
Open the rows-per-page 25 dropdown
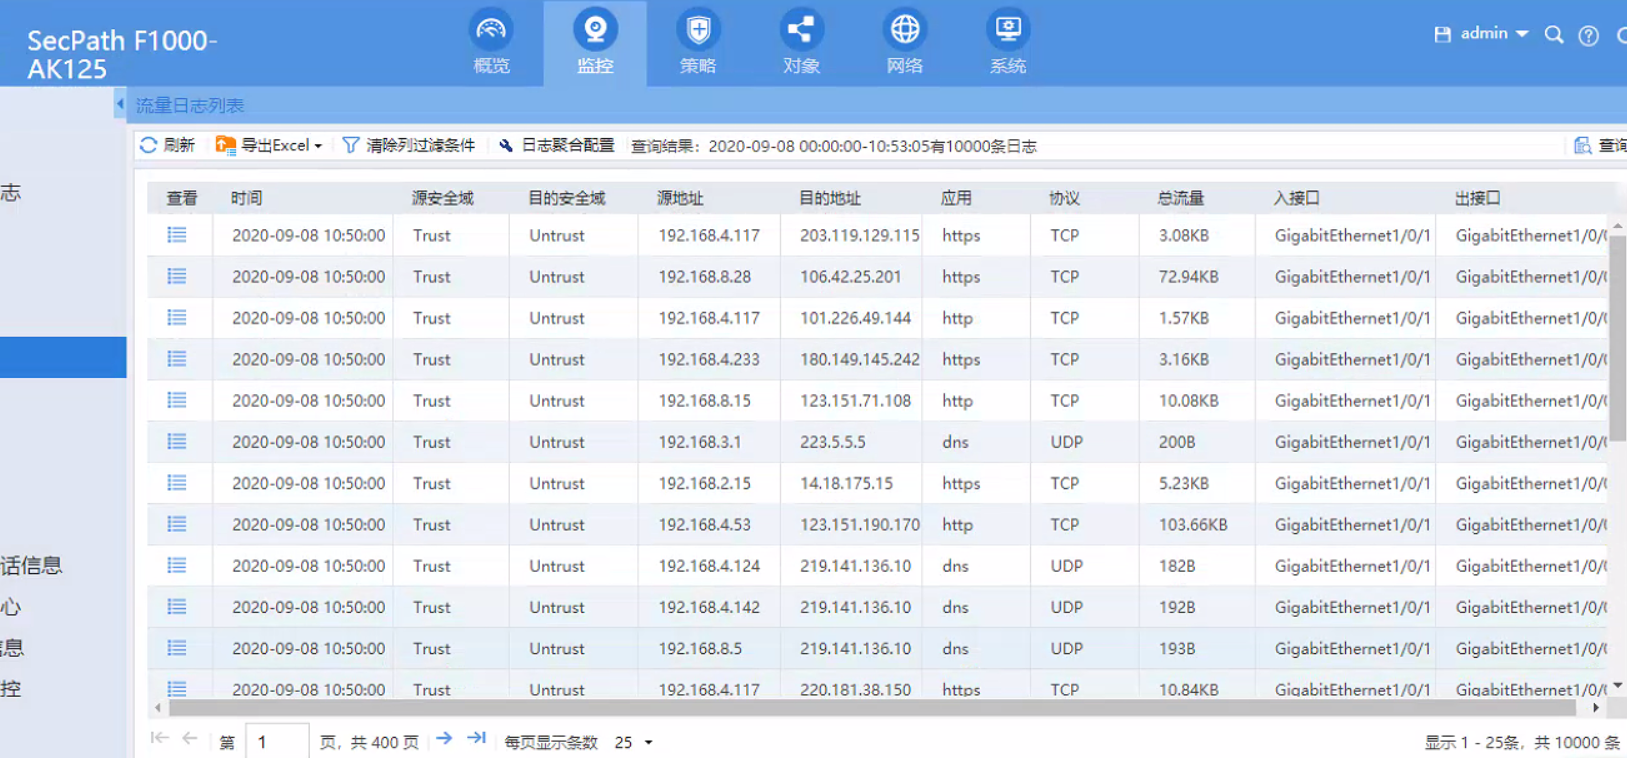point(633,743)
